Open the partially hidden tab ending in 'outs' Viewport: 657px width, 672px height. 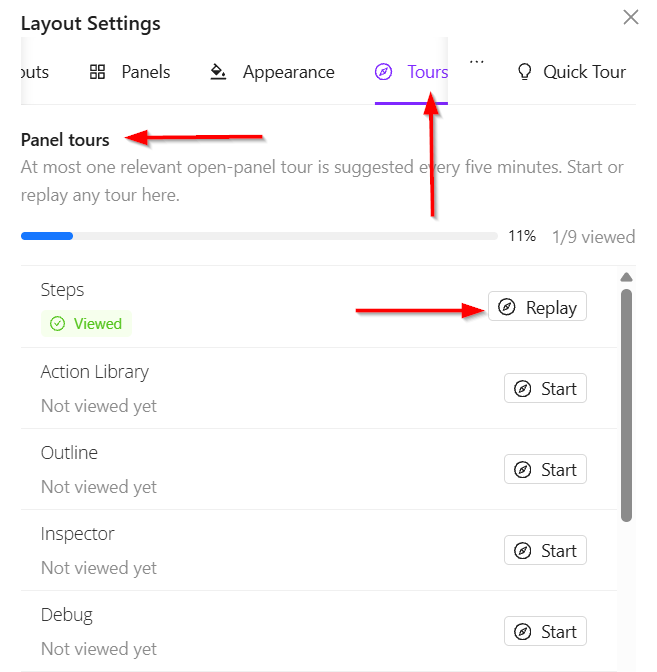(35, 72)
